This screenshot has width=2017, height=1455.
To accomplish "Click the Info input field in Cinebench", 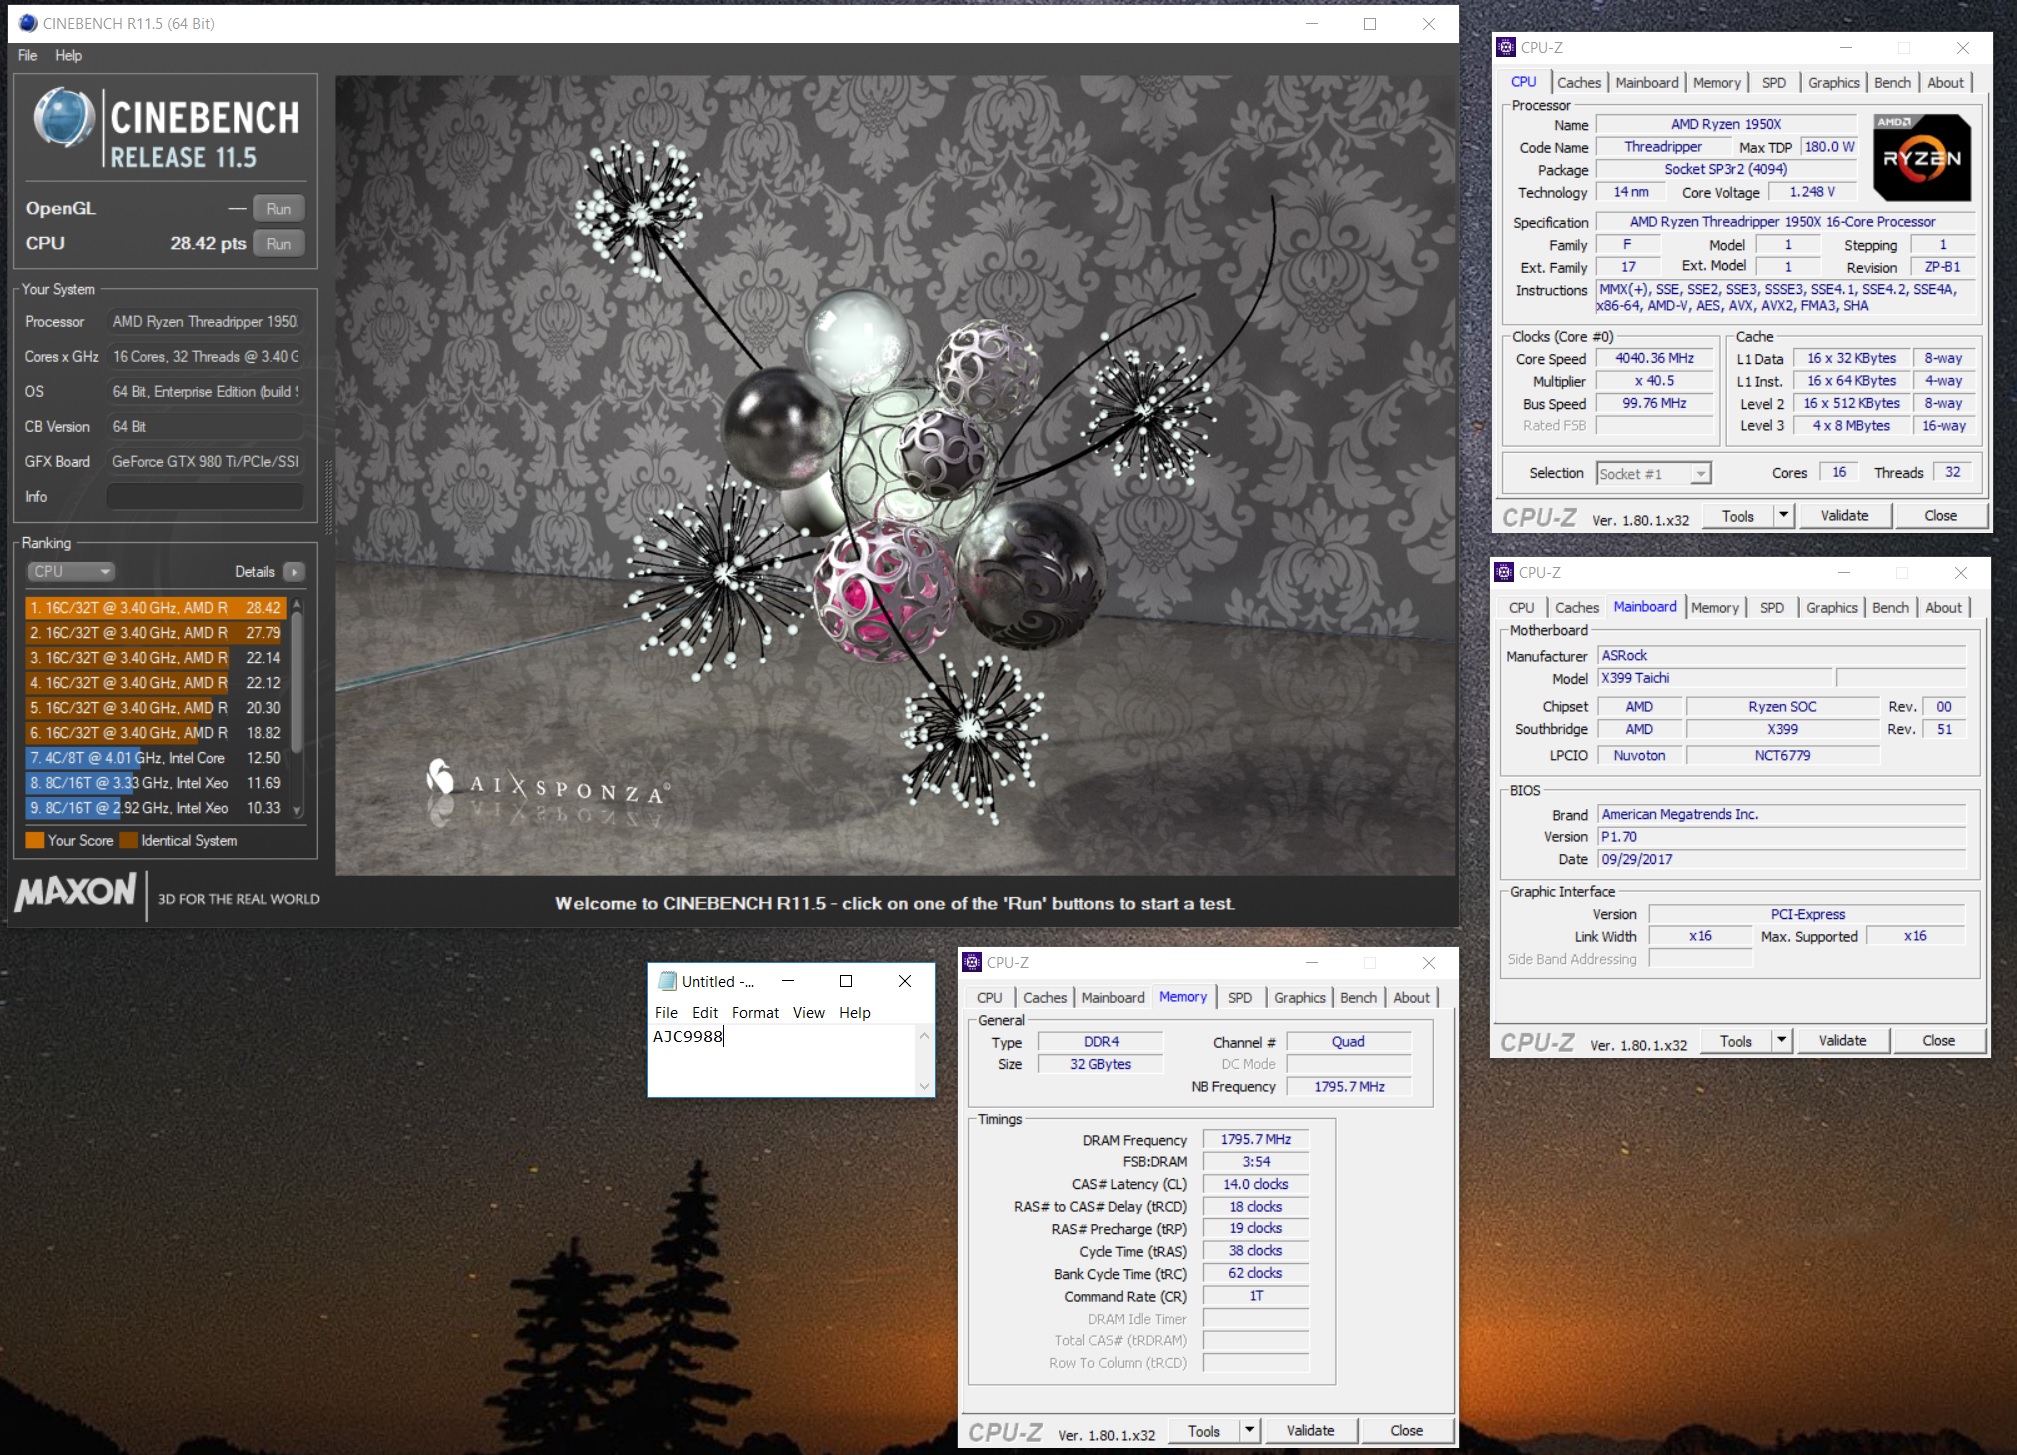I will click(x=205, y=497).
